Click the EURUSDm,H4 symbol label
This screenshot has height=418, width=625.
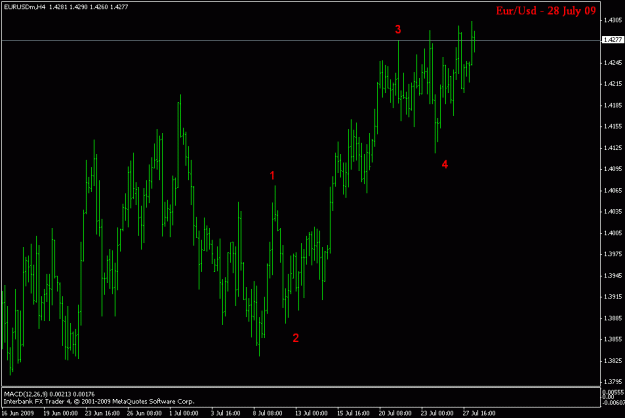(24, 7)
